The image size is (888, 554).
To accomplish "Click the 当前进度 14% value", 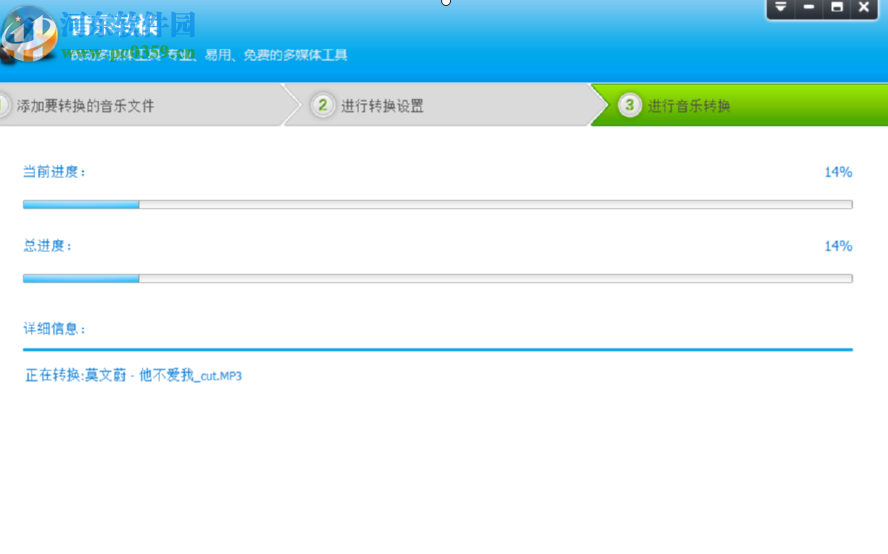I will click(x=838, y=172).
